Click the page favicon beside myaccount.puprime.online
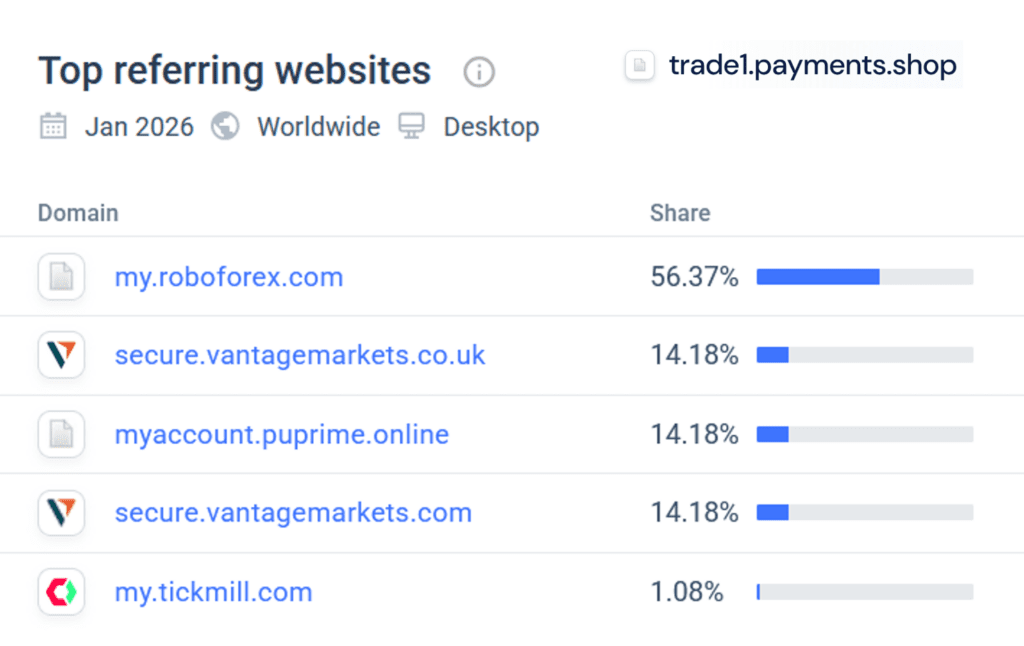This screenshot has height=646, width=1024. 61,434
